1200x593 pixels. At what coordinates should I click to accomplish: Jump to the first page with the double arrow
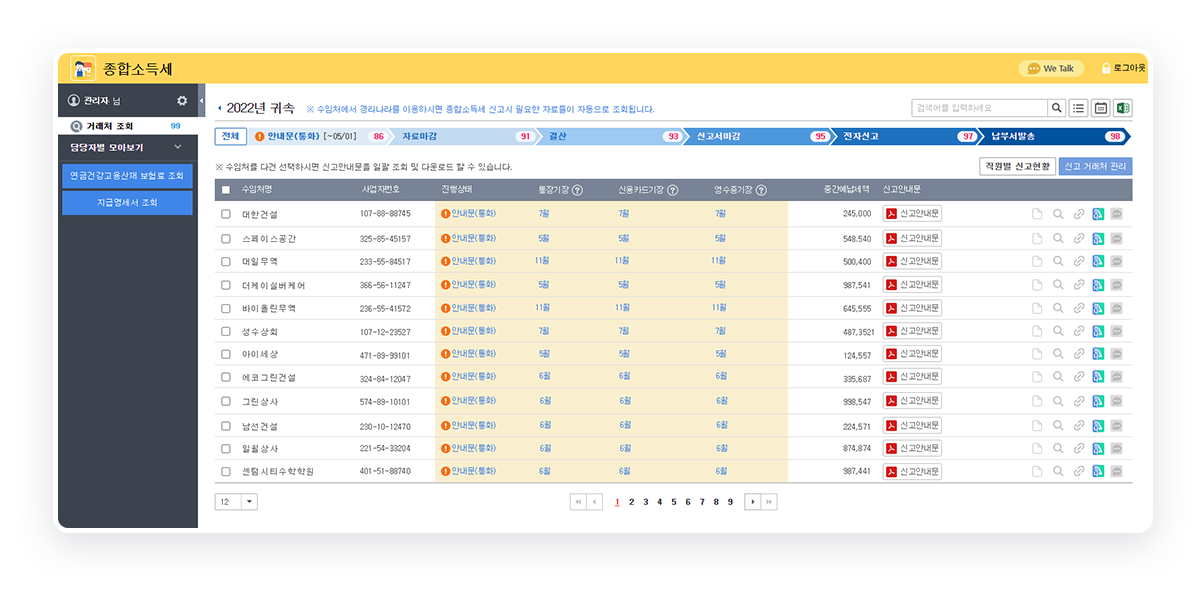[578, 502]
